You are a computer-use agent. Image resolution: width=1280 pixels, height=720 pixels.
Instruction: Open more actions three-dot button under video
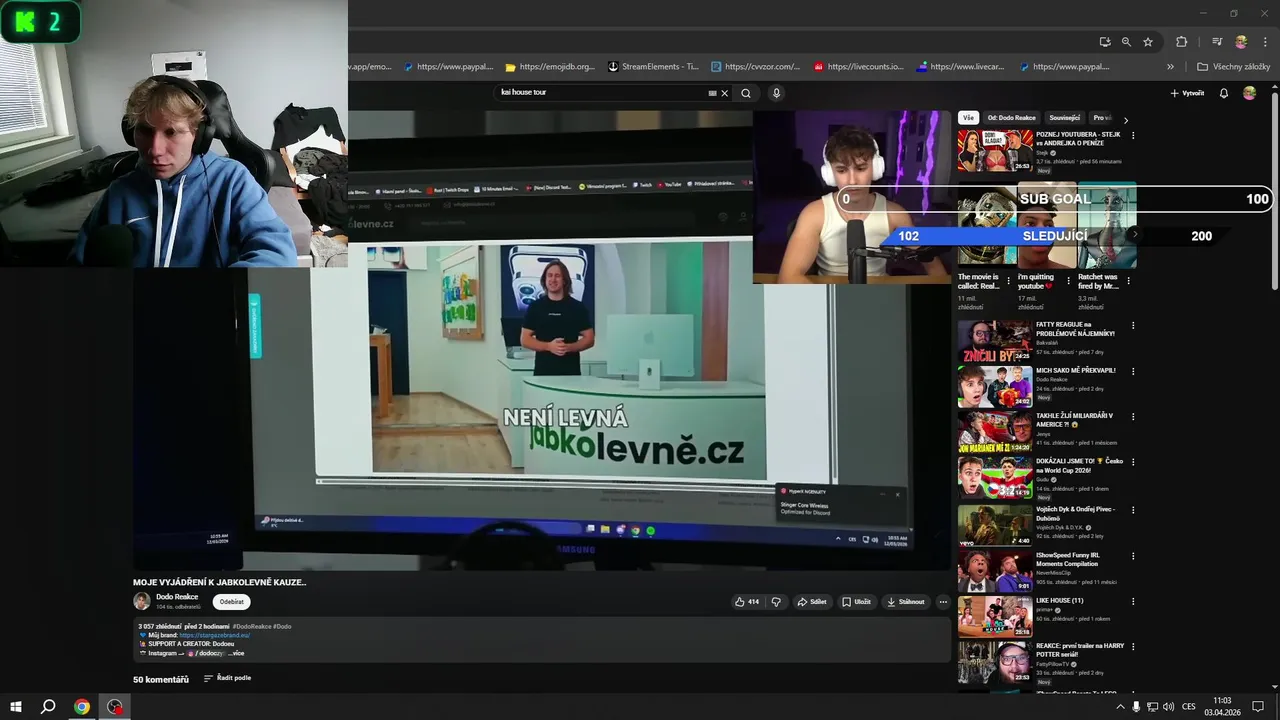942,602
